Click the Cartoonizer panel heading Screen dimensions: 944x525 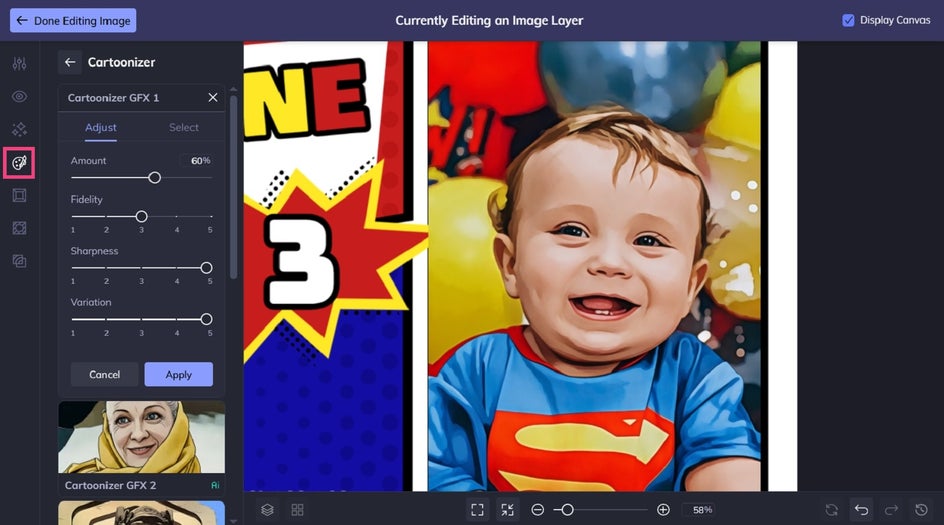pos(121,62)
